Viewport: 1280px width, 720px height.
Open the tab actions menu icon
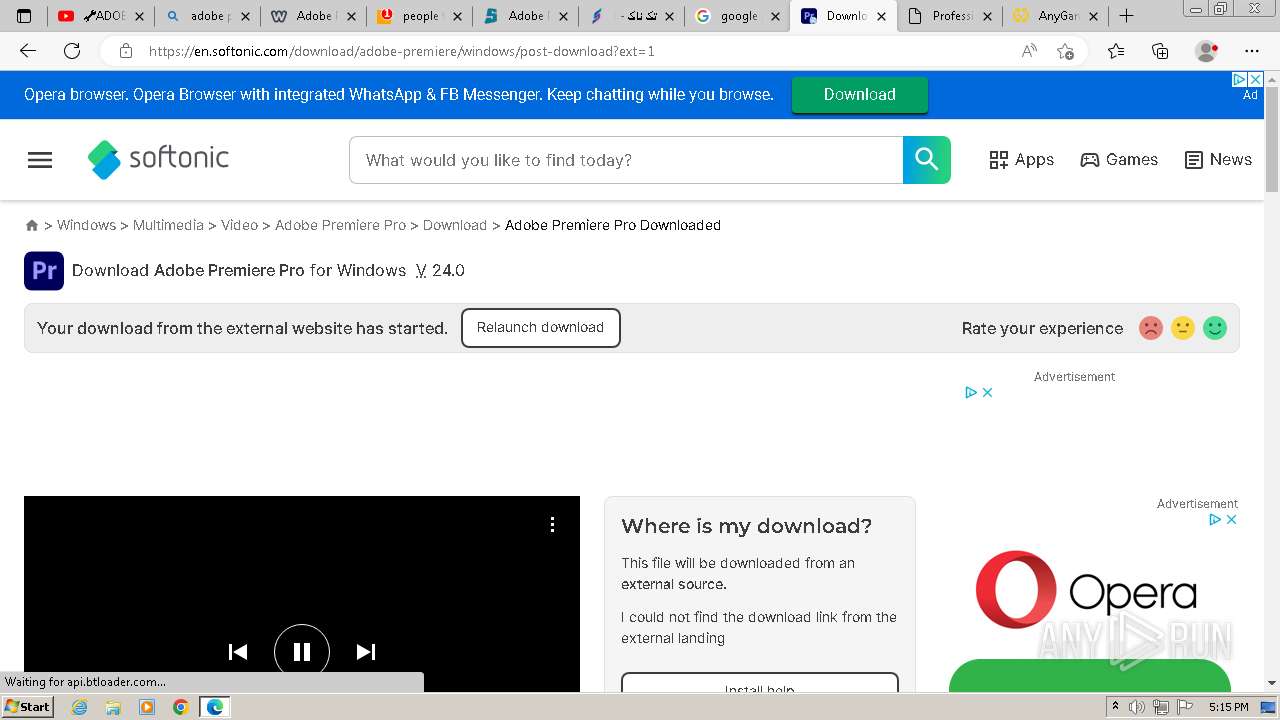pos(24,16)
